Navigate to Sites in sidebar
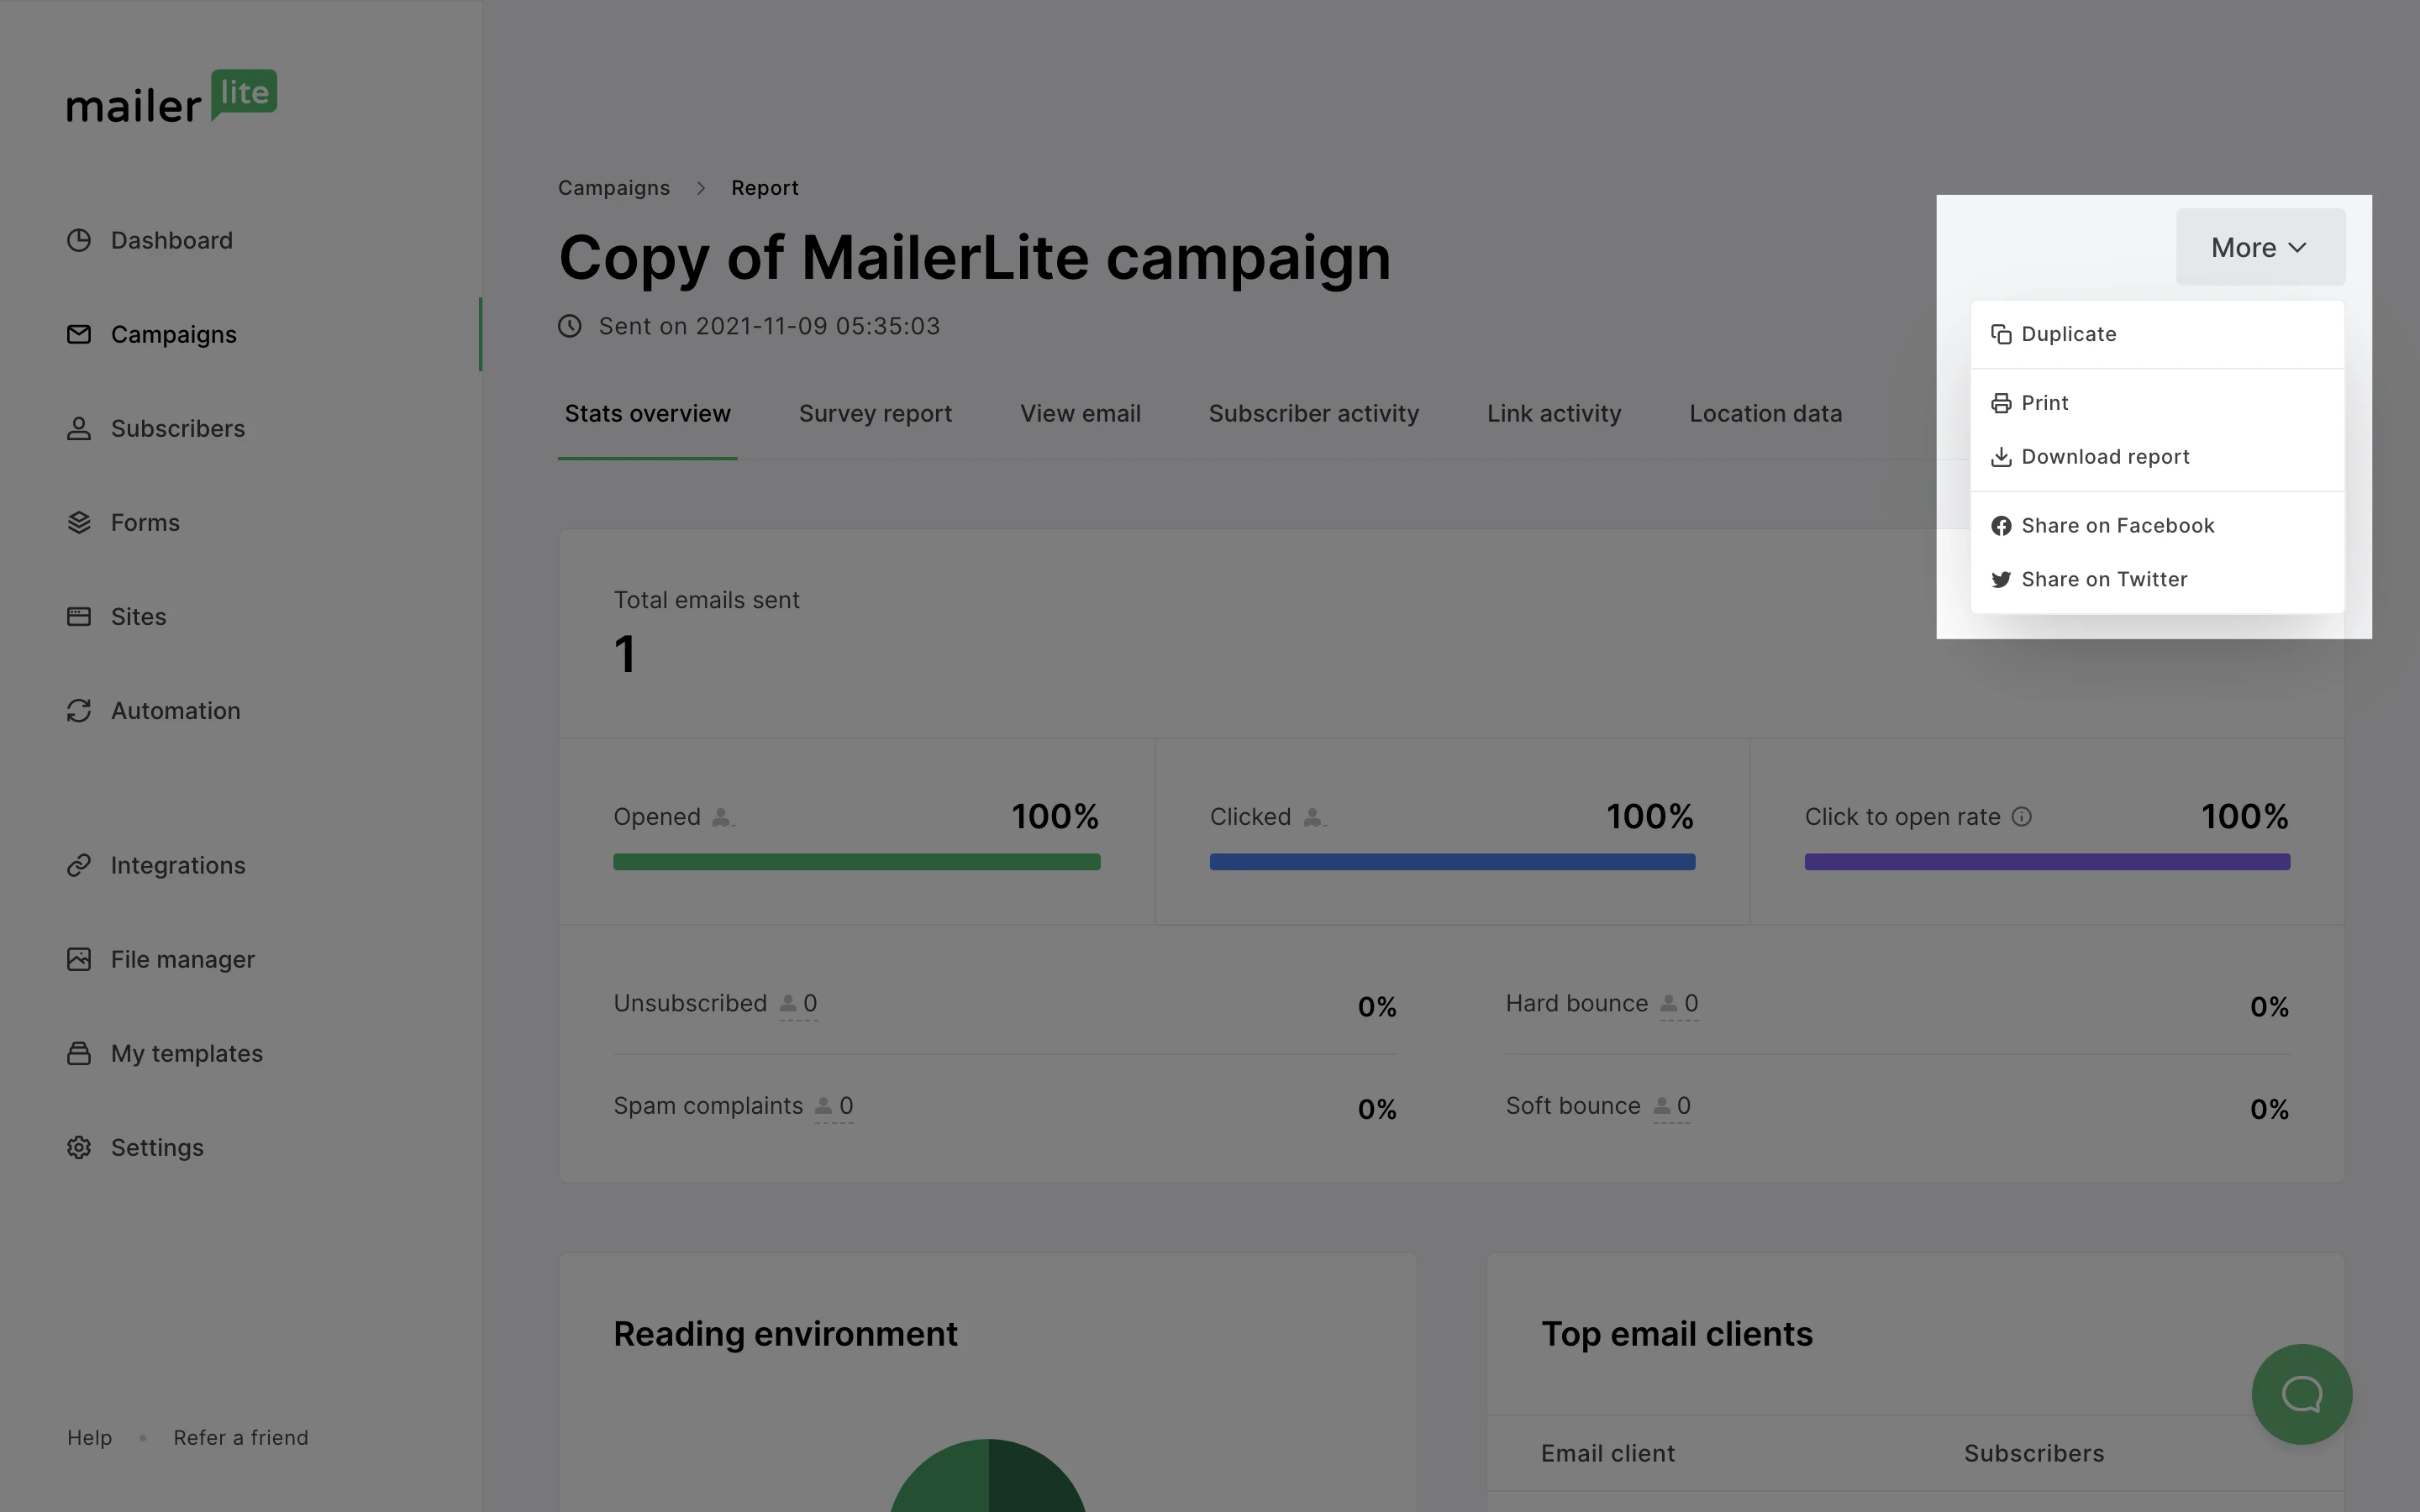This screenshot has height=1512, width=2420. pyautogui.click(x=138, y=617)
